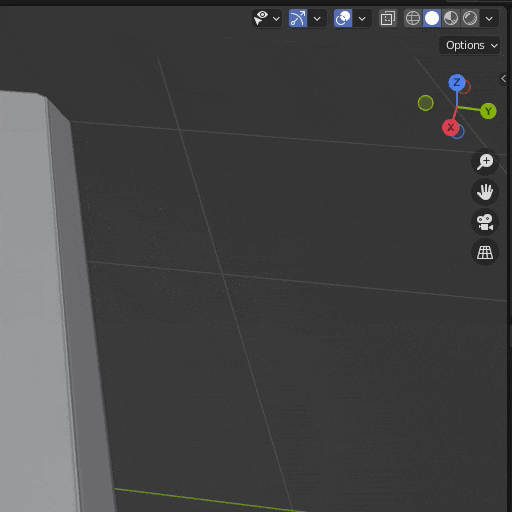The height and width of the screenshot is (512, 512).
Task: Click the blue Z axis gizmo ball
Action: 457,82
